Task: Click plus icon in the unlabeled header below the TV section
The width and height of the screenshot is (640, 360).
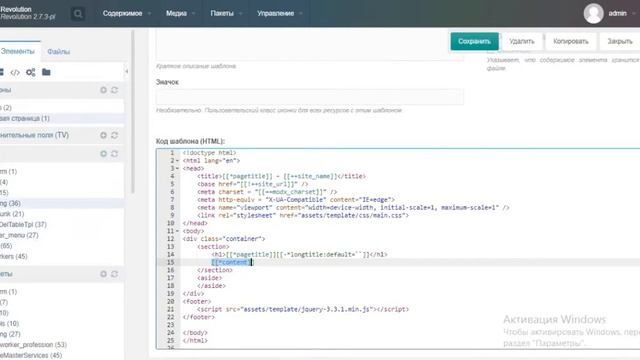Action: (103, 153)
